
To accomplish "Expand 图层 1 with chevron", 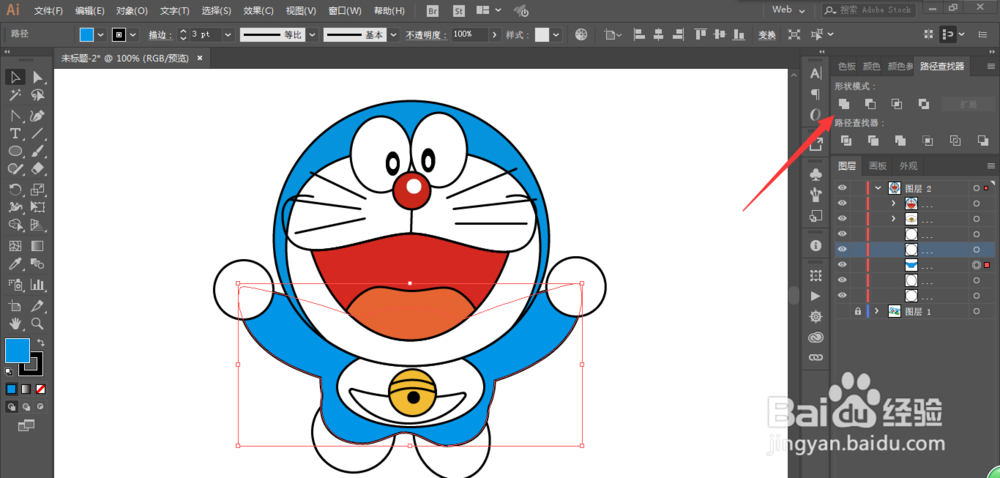I will pos(878,311).
